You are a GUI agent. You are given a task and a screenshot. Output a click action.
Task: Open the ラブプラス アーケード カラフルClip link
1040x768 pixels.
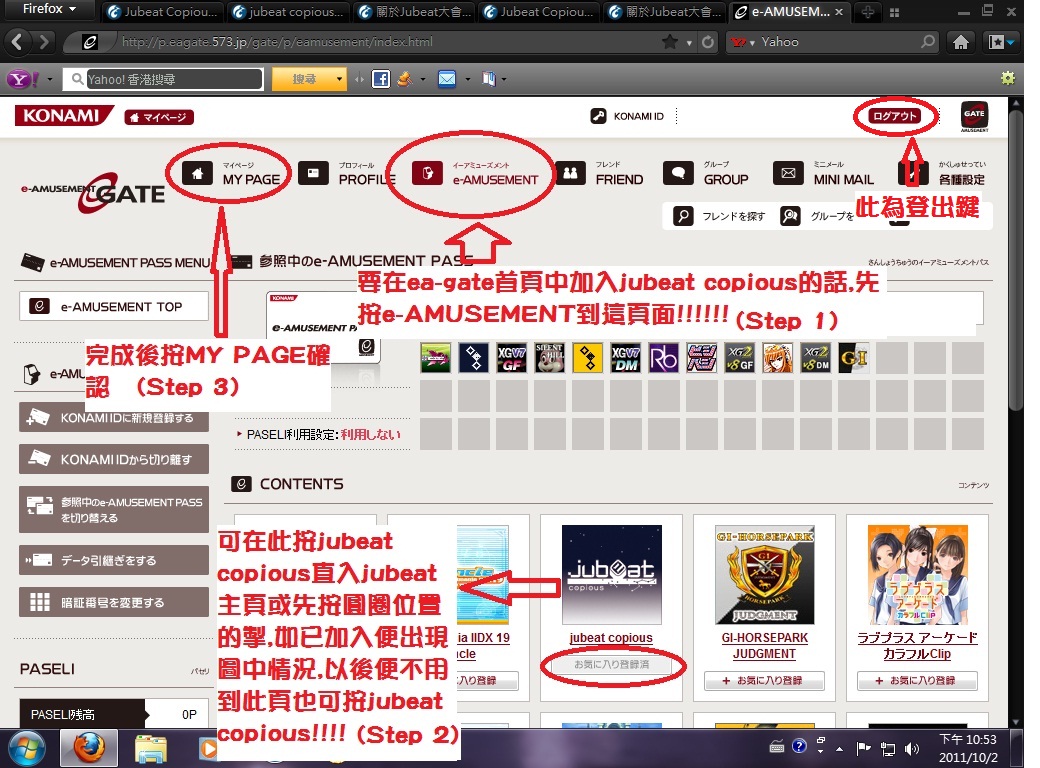coord(917,646)
